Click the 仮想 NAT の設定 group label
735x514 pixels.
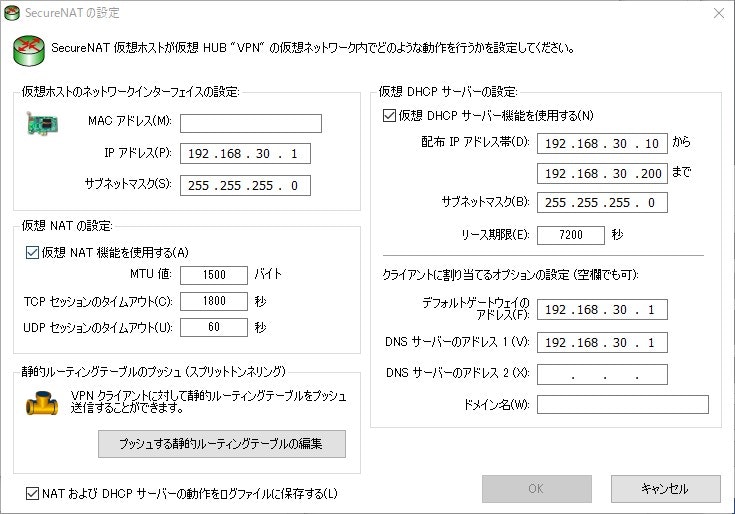tap(67, 226)
